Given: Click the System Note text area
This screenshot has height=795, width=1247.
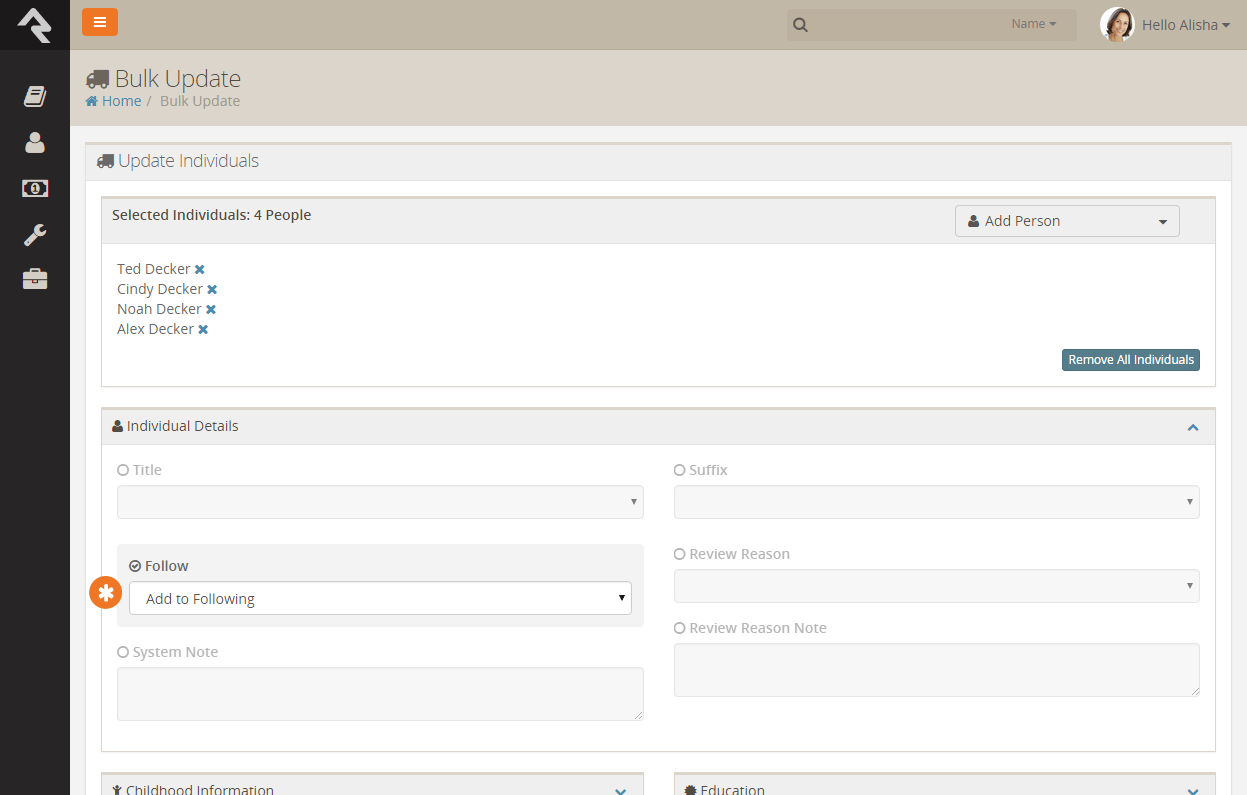Looking at the screenshot, I should click(x=380, y=694).
